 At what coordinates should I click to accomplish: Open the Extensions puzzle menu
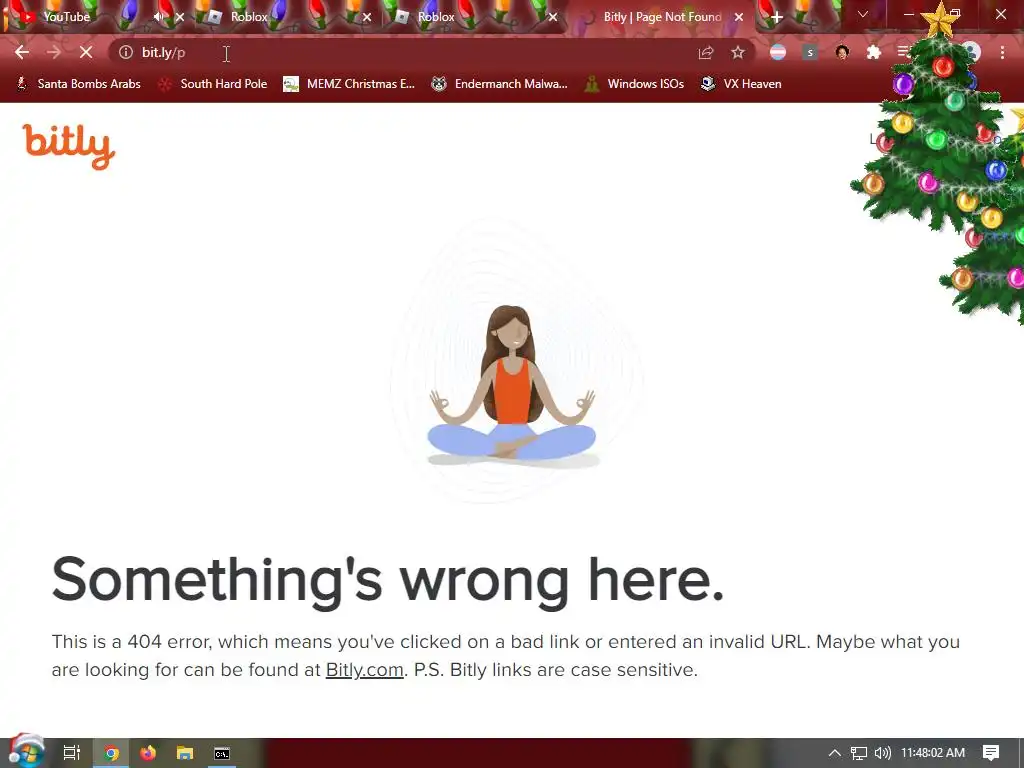point(874,52)
